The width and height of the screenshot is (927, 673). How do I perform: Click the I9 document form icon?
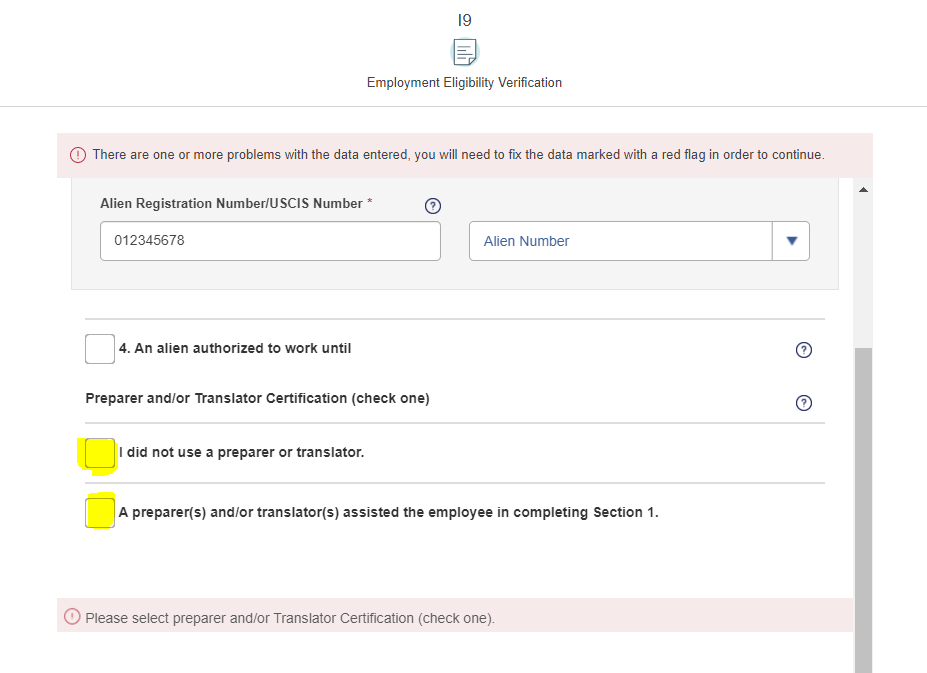click(x=464, y=51)
